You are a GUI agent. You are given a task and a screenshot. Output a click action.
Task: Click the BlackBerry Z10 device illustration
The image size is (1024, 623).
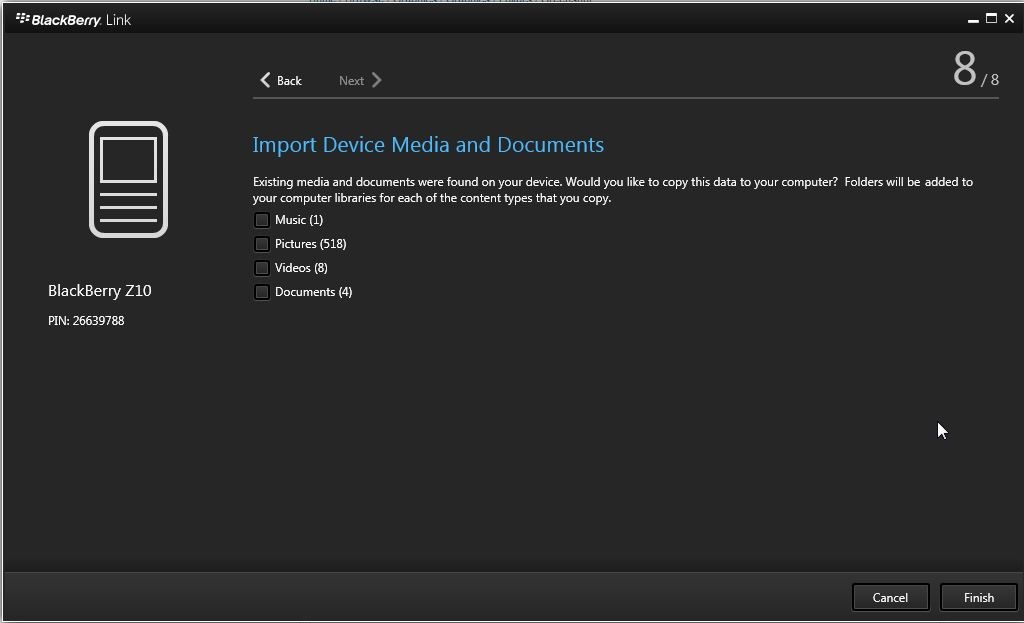click(x=128, y=179)
